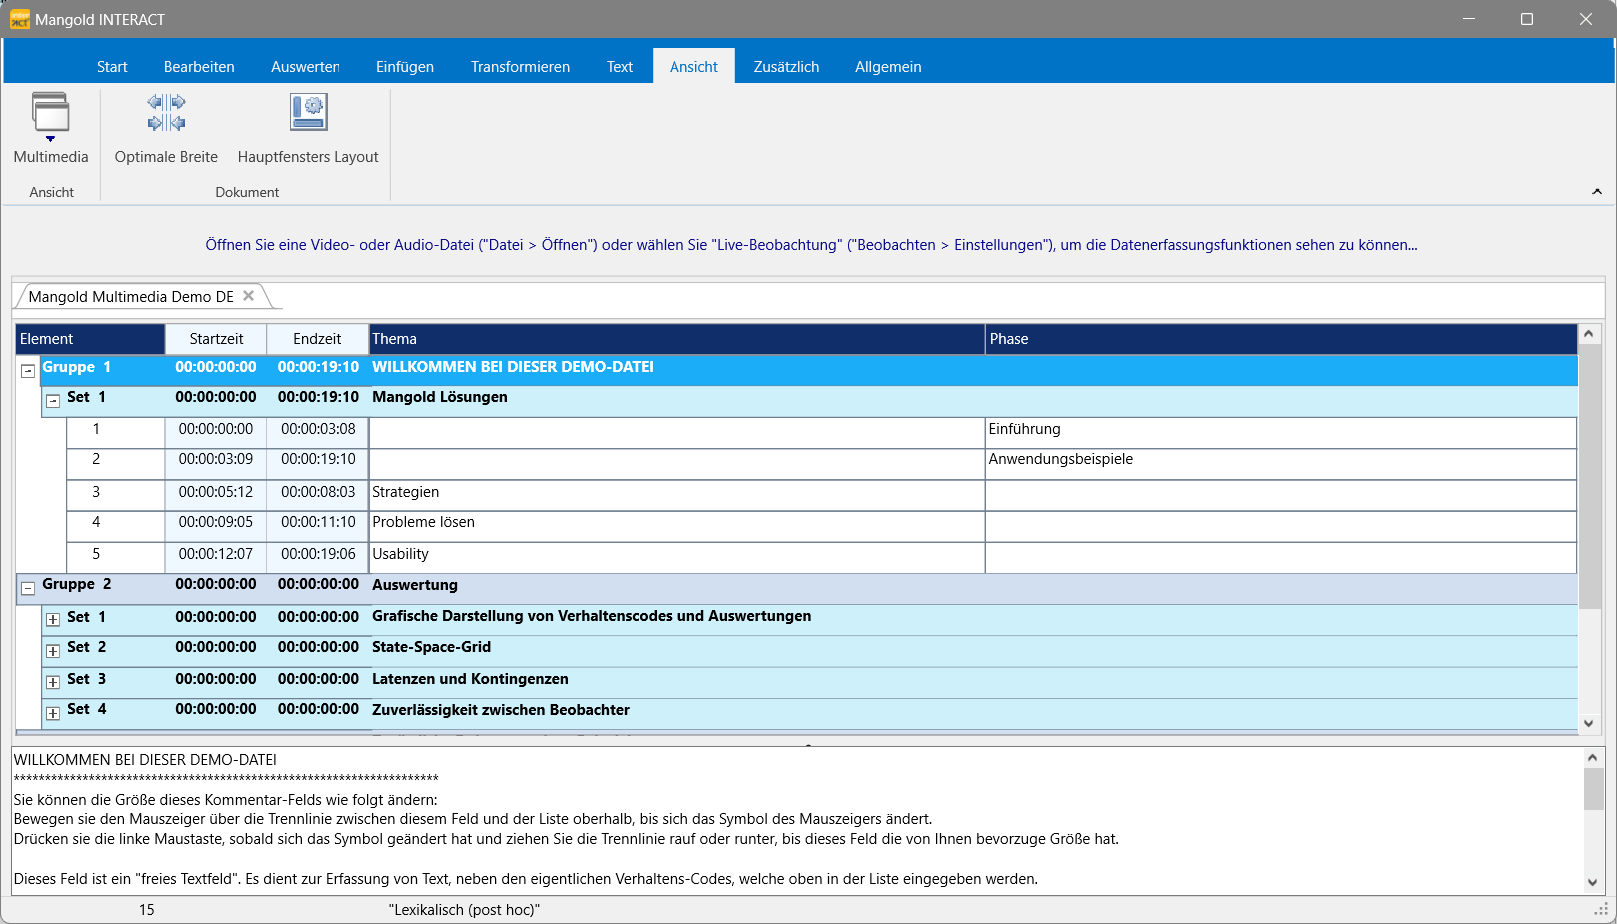
Task: Maximize the Mangold INTERACT window
Action: point(1527,19)
